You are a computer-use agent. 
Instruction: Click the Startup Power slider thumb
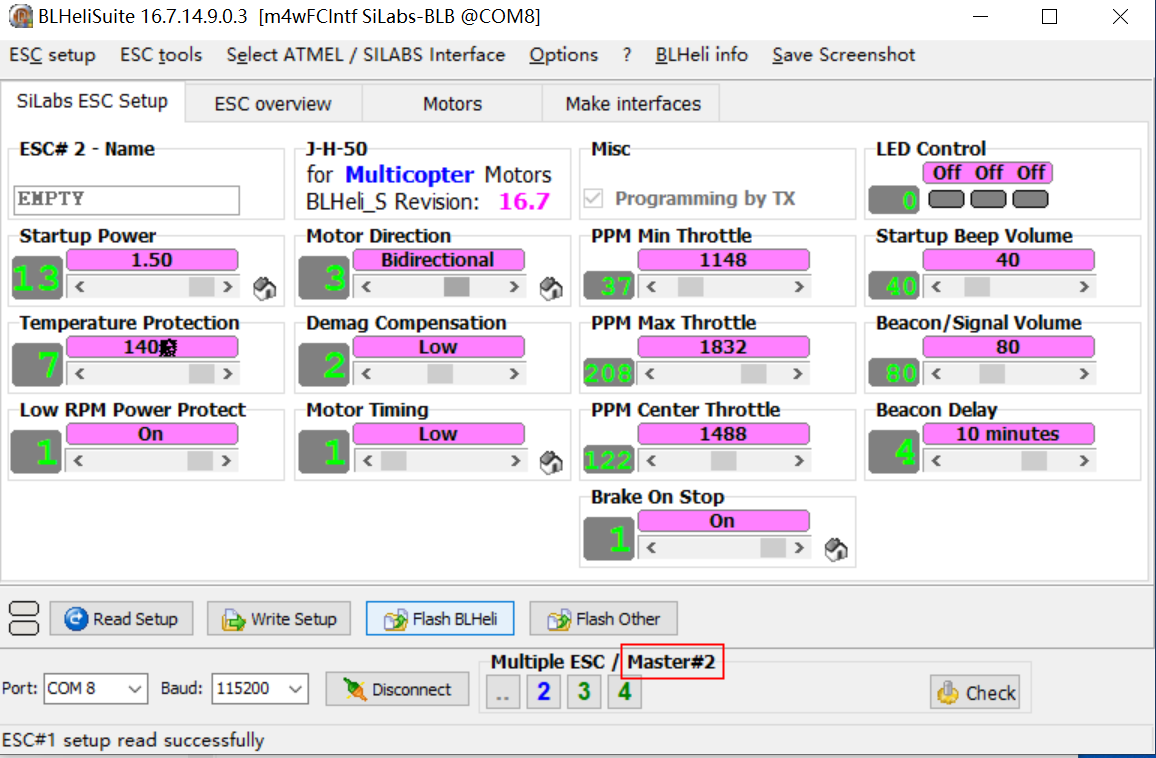coord(201,287)
